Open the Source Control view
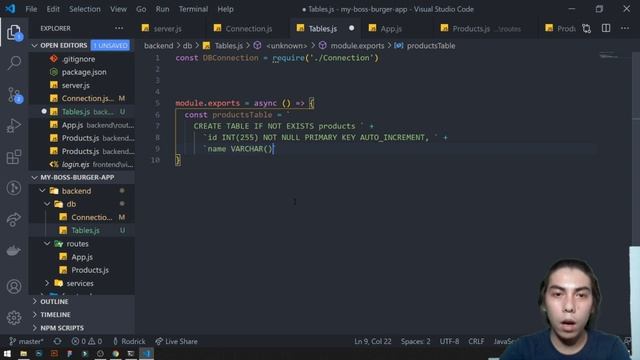Image resolution: width=640 pixels, height=360 pixels. (14, 95)
